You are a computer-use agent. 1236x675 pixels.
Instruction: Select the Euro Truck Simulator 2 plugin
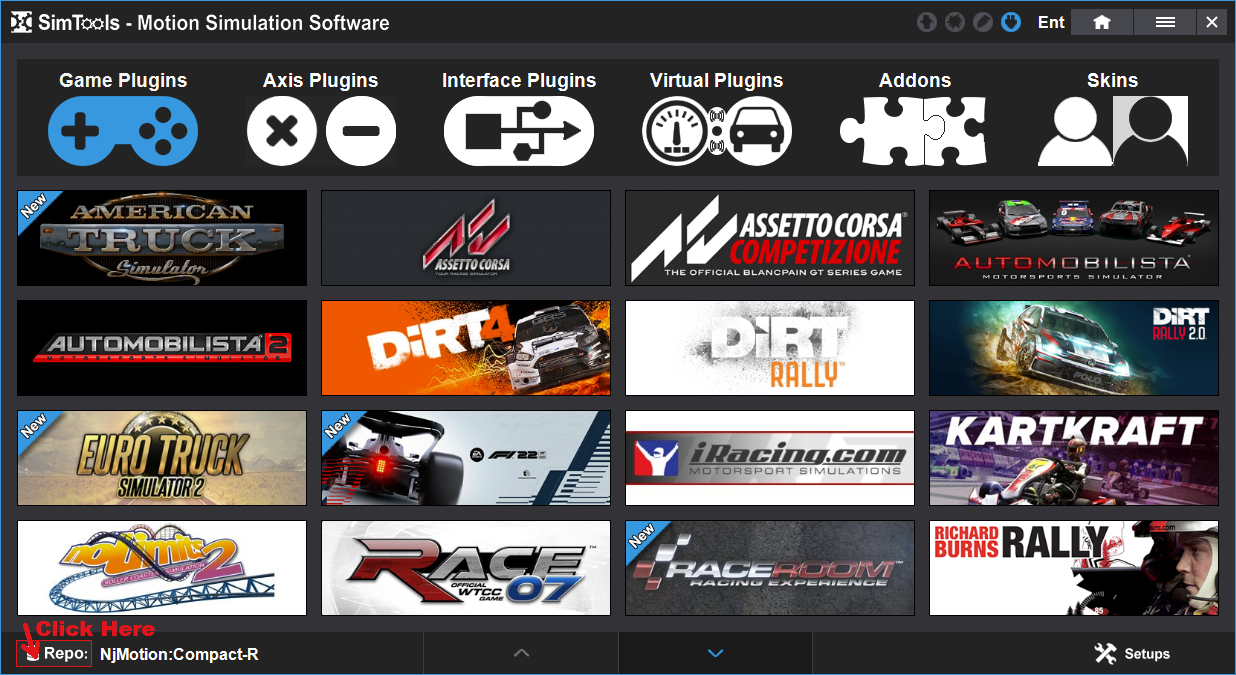coord(162,458)
